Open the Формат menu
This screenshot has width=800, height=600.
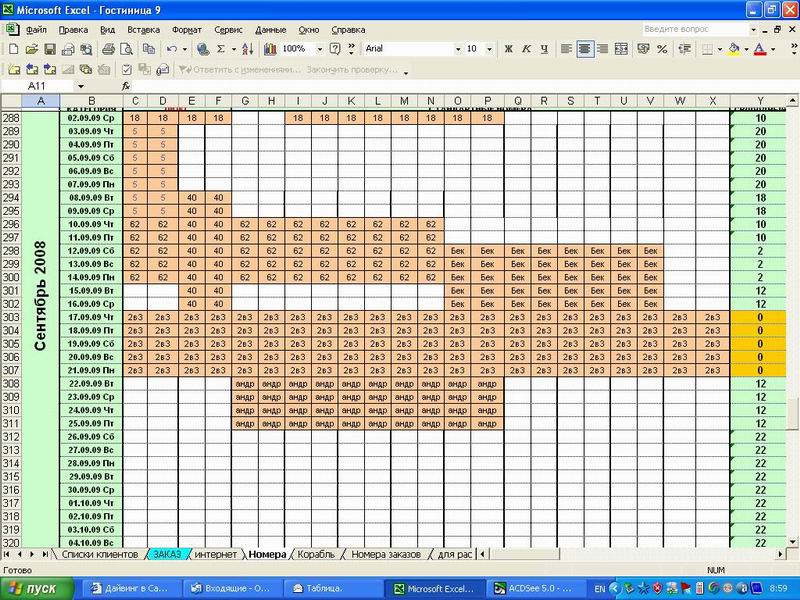point(186,29)
